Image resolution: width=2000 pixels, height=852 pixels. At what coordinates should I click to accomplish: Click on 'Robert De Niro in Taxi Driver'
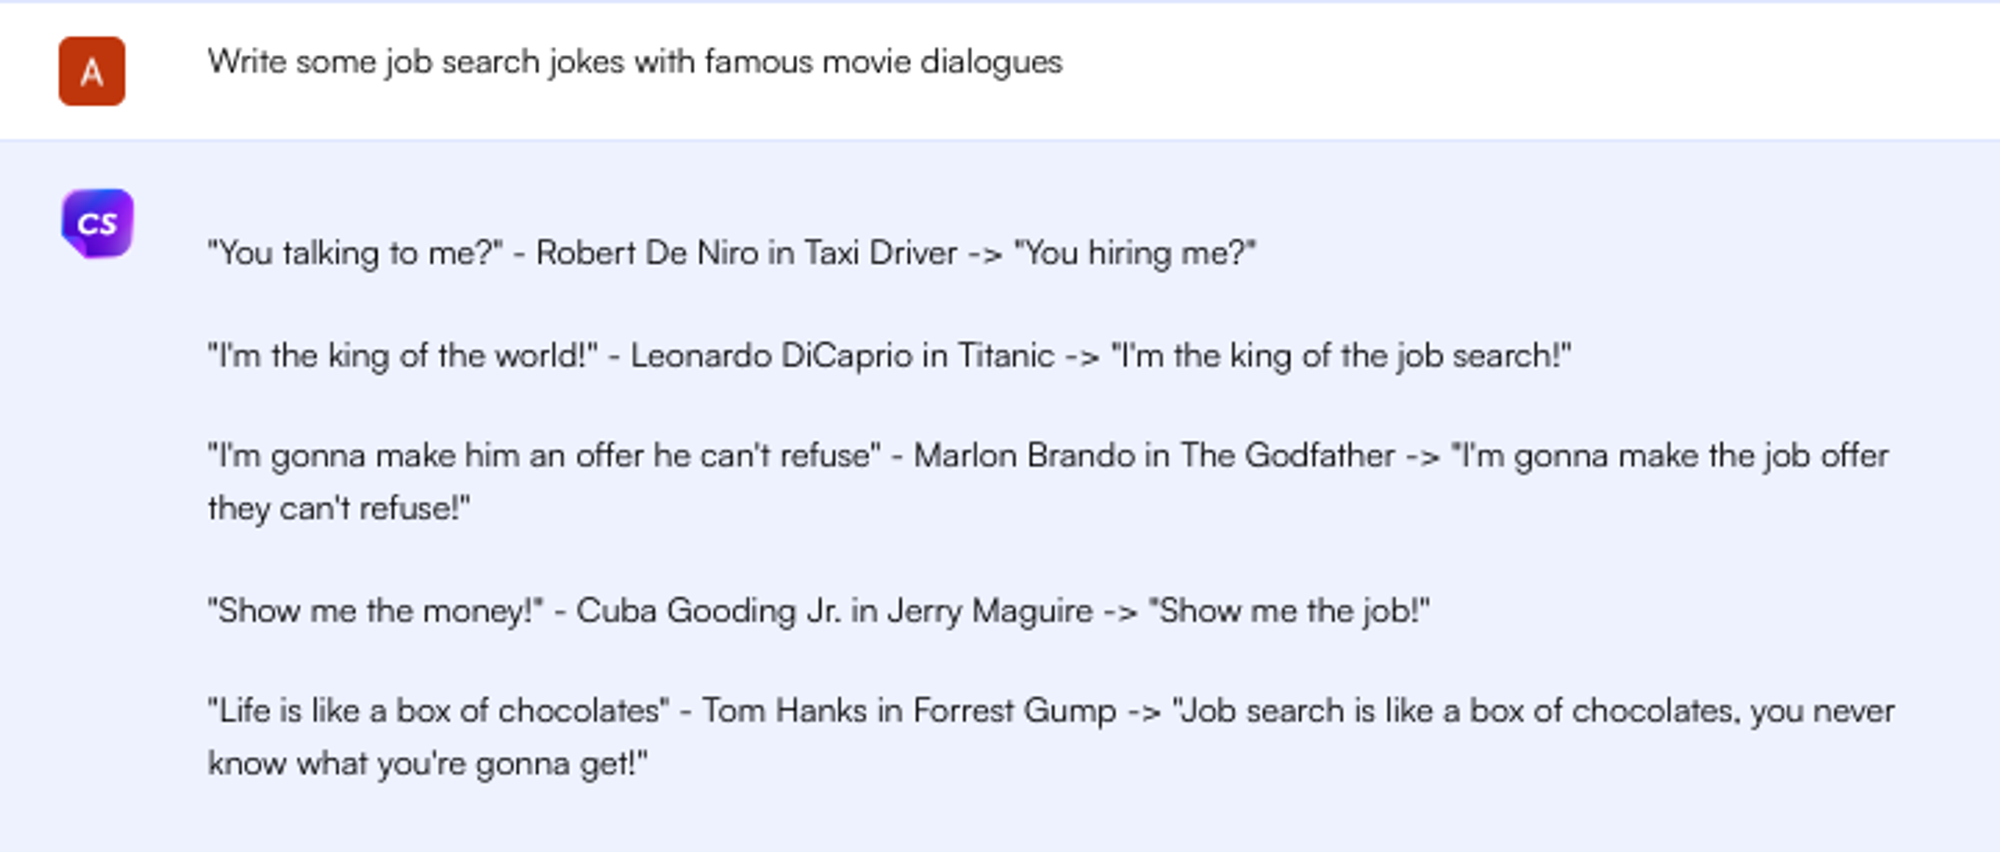746,253
